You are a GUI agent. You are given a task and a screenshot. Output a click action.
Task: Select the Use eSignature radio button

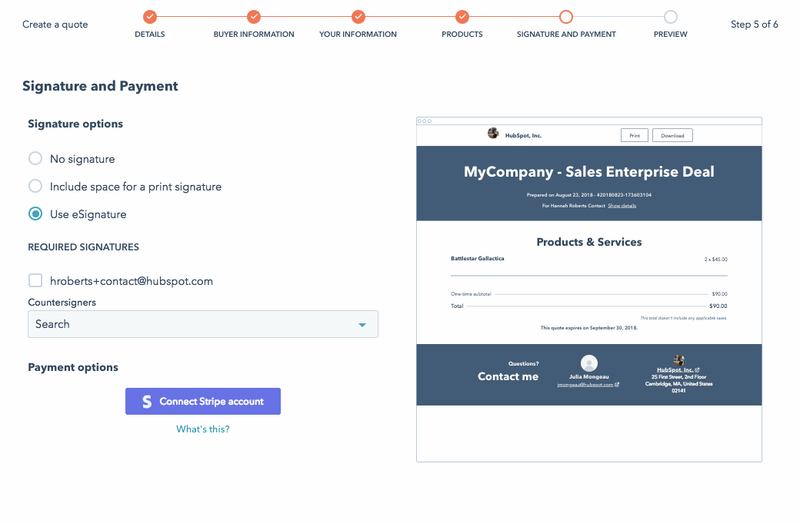tap(36, 214)
